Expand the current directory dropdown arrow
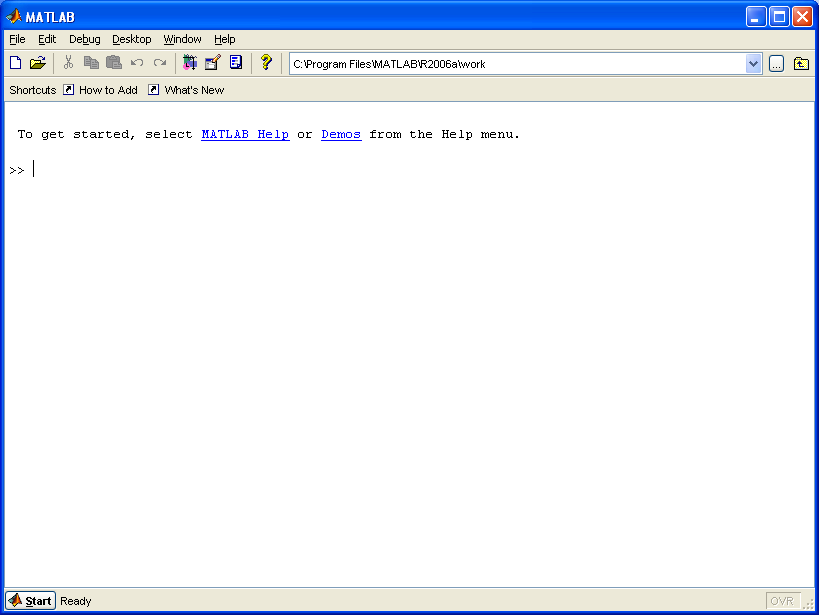The height and width of the screenshot is (615, 819). click(753, 64)
